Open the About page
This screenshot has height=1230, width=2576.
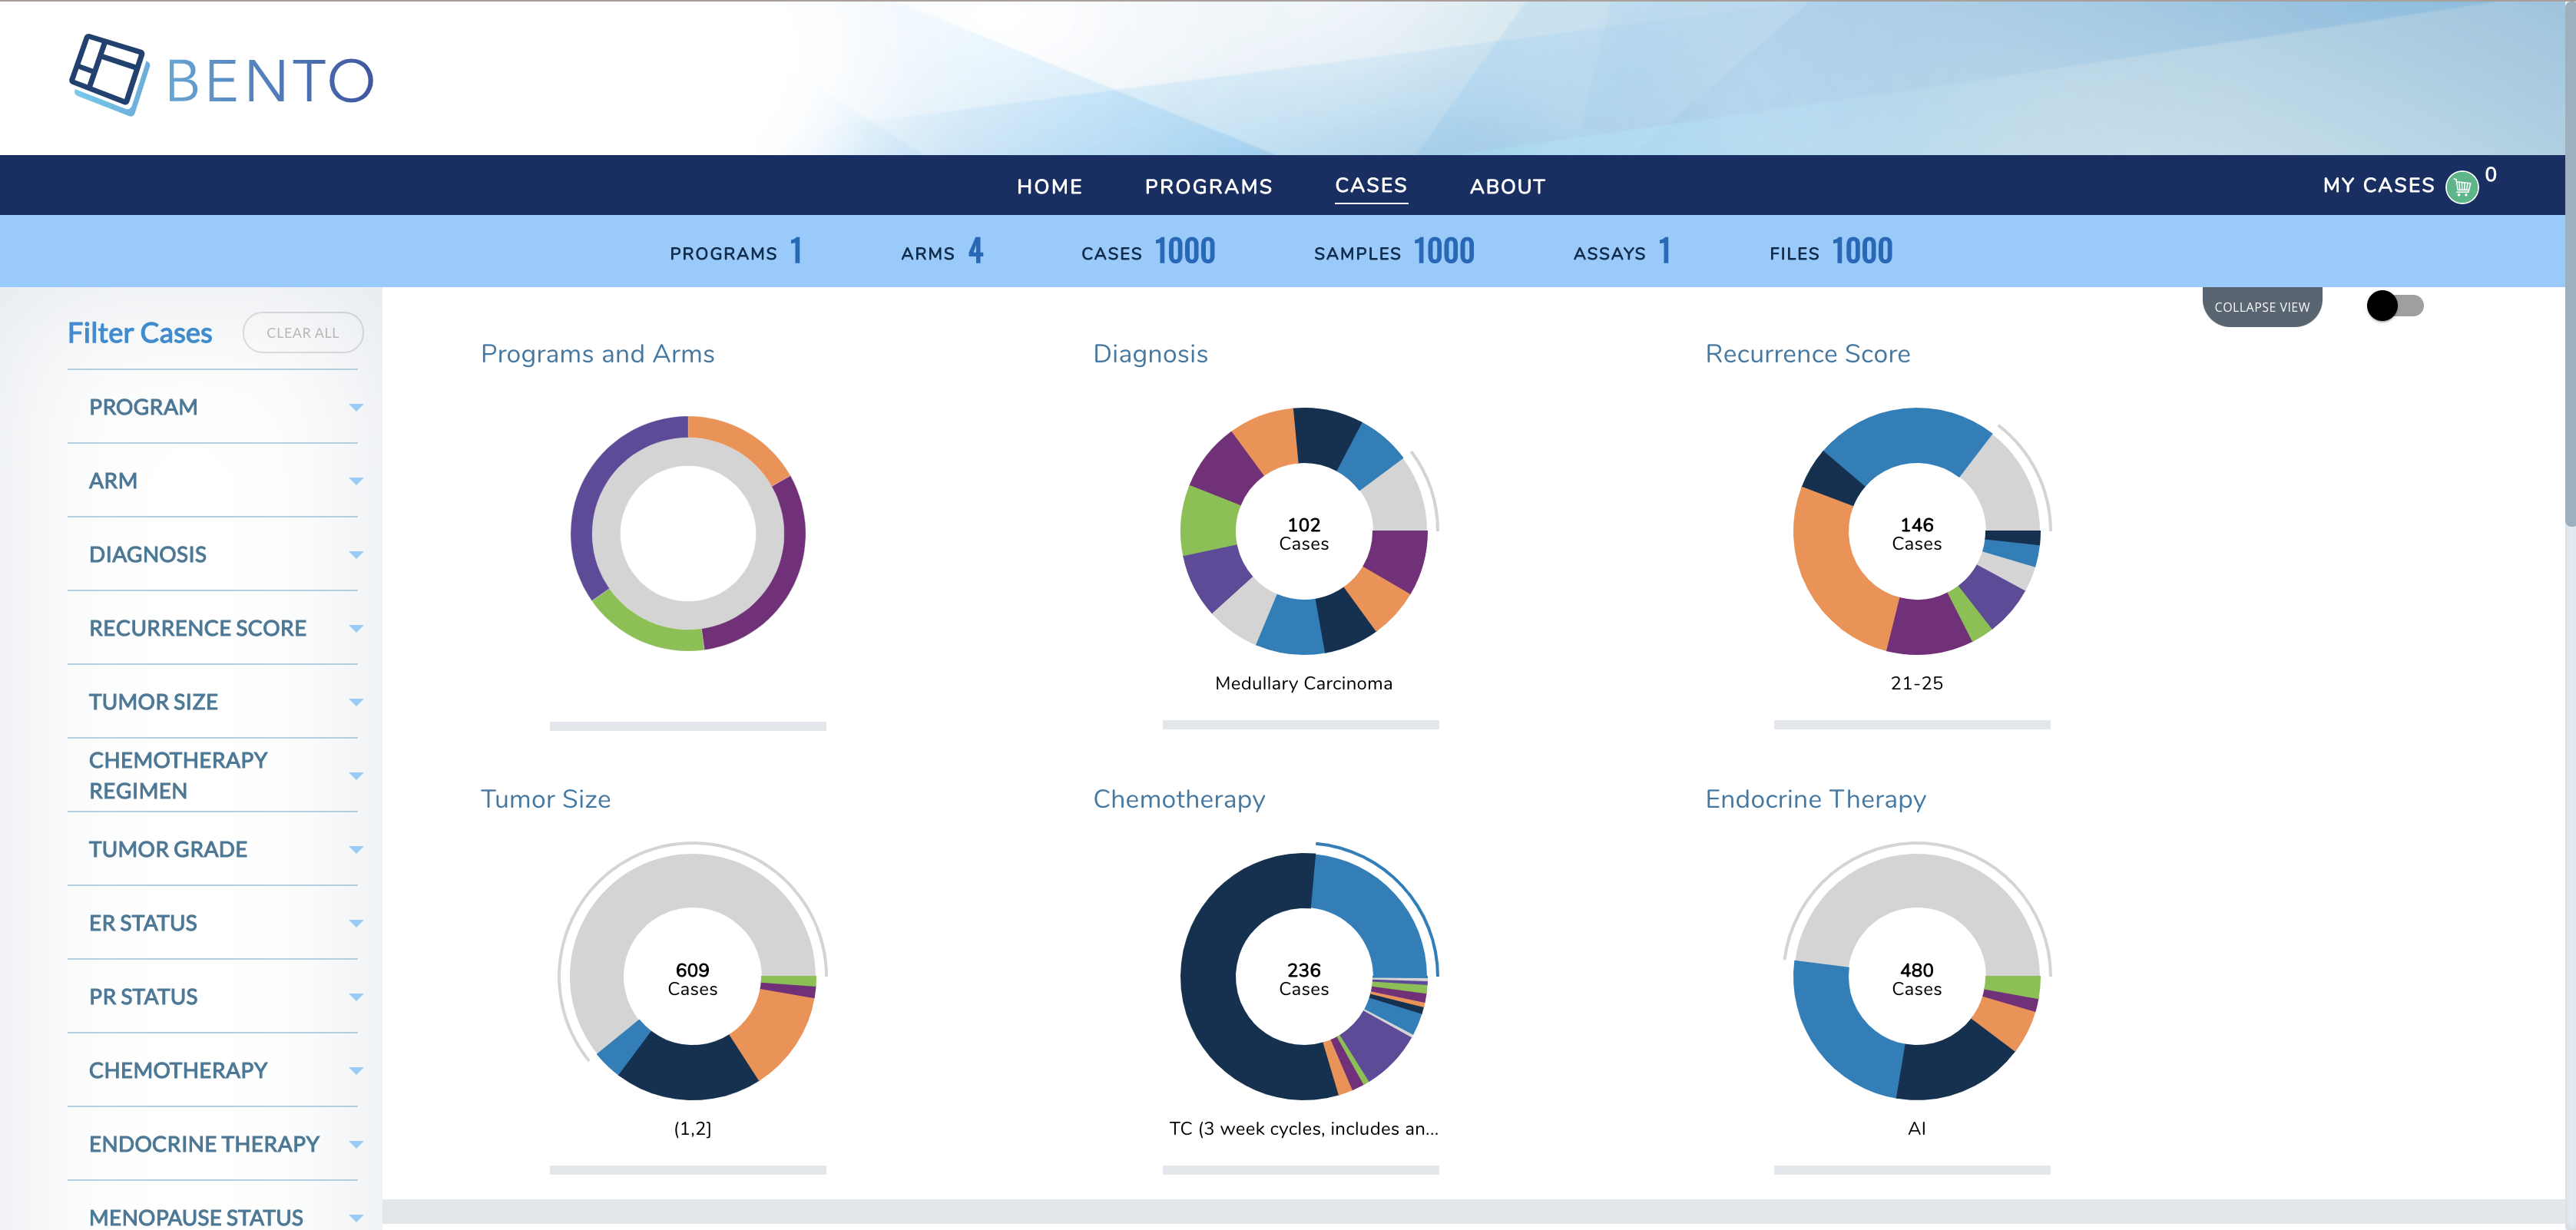[x=1507, y=186]
